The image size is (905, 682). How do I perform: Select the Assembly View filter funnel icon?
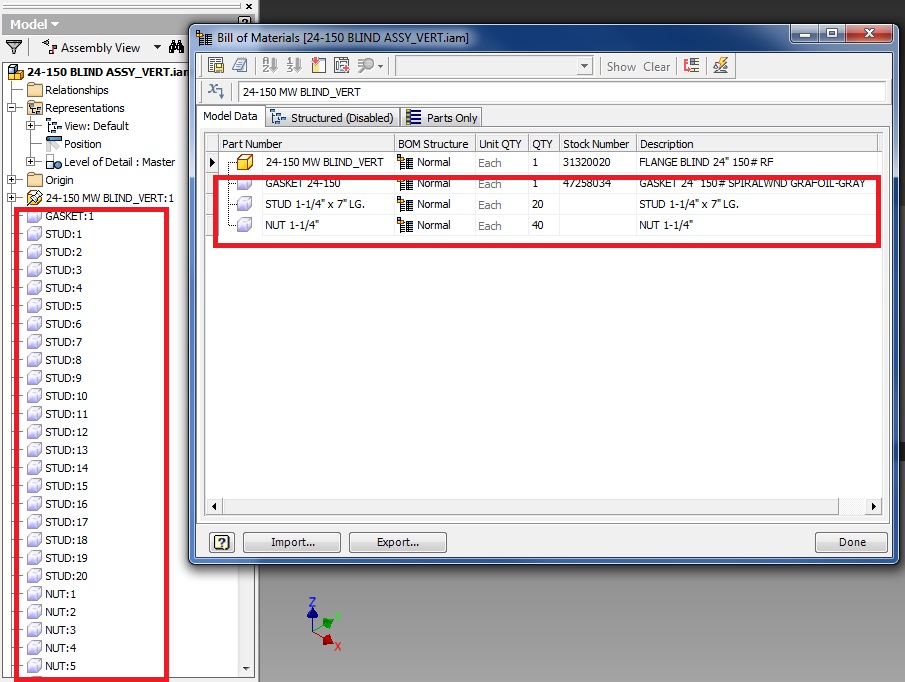(x=14, y=46)
